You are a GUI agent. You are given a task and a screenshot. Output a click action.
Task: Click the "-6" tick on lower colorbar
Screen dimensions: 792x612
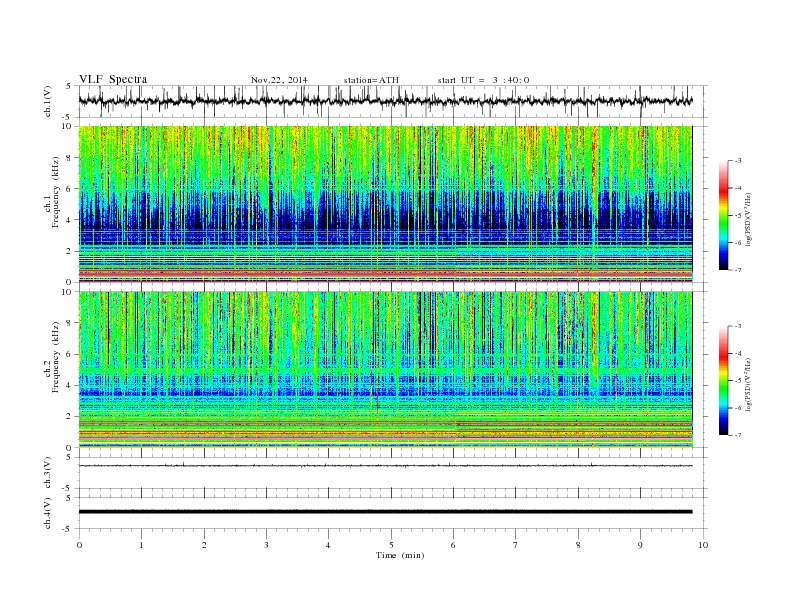click(737, 408)
